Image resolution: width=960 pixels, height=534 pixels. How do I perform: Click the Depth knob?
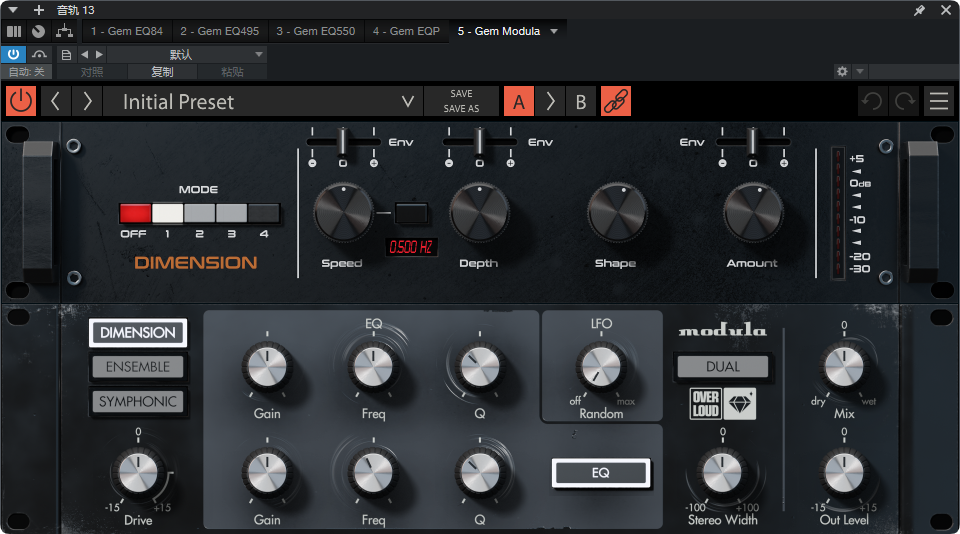pos(479,212)
